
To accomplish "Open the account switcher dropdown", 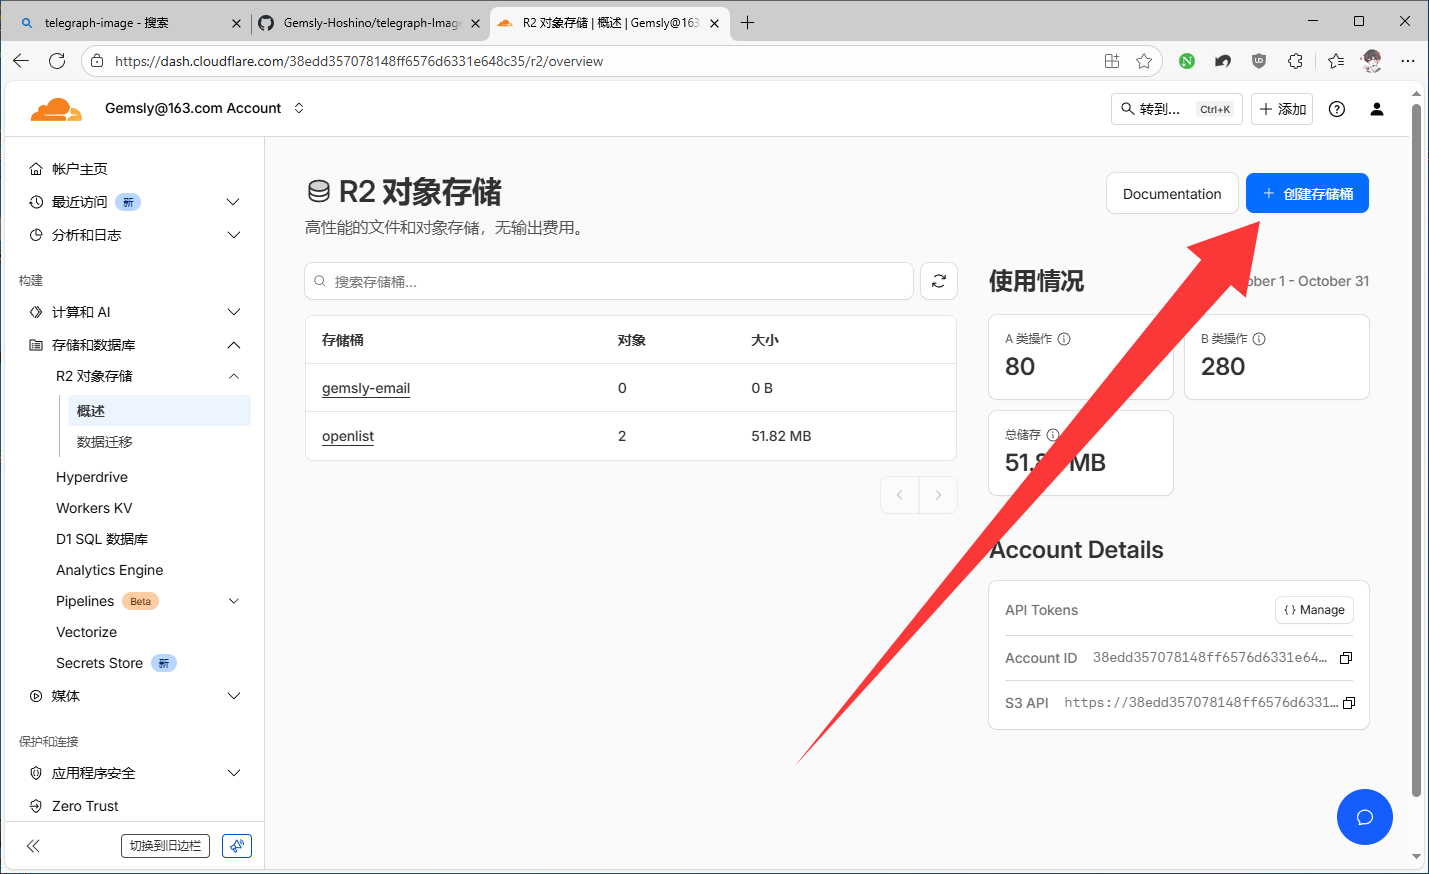I will pyautogui.click(x=299, y=108).
